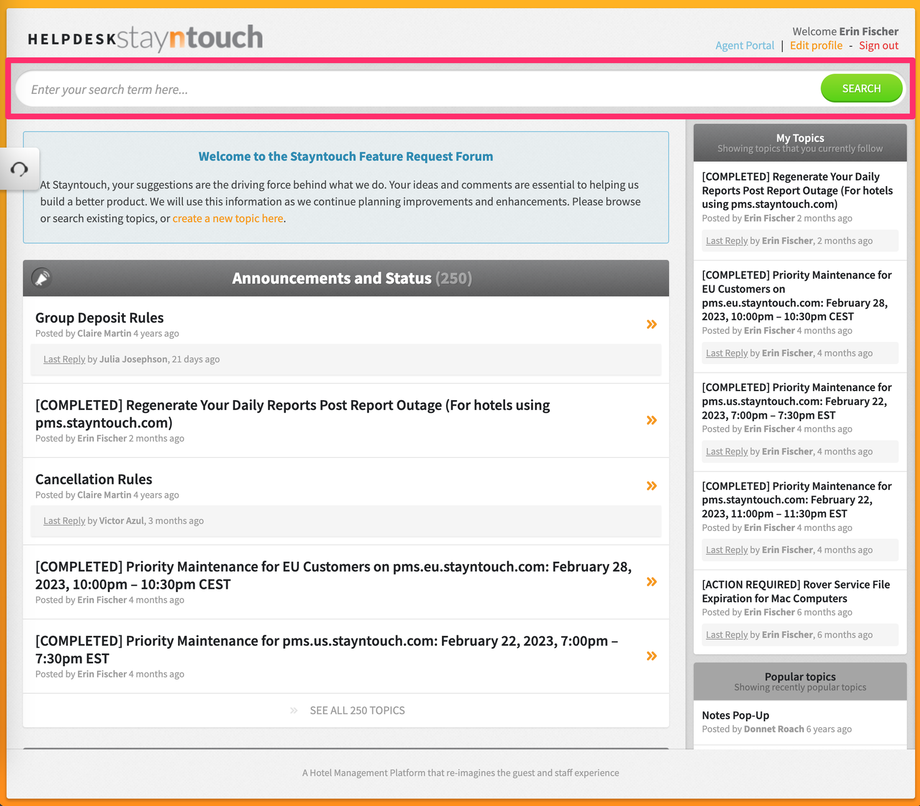Click the double arrow for pms.us.staytouch.com maintenance topic
This screenshot has height=806, width=920.
651,656
